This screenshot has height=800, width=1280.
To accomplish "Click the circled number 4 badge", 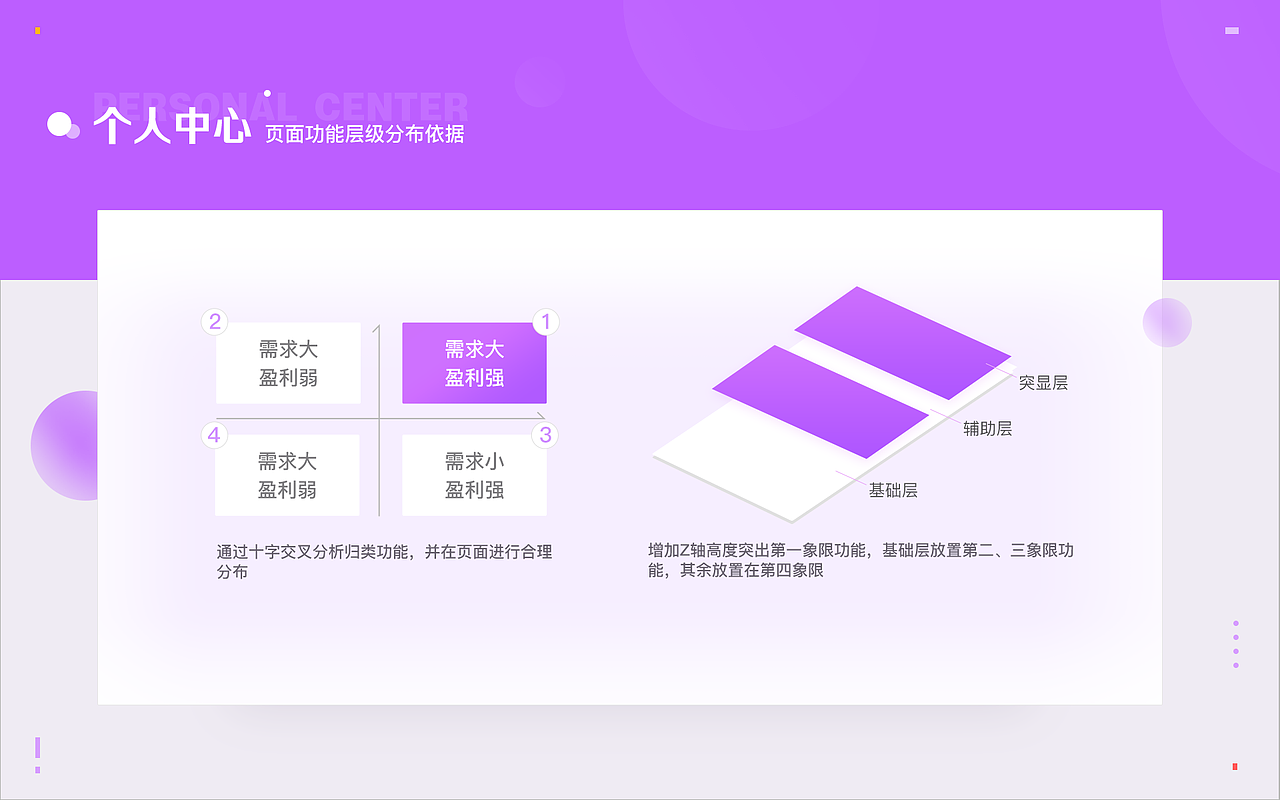I will point(214,434).
